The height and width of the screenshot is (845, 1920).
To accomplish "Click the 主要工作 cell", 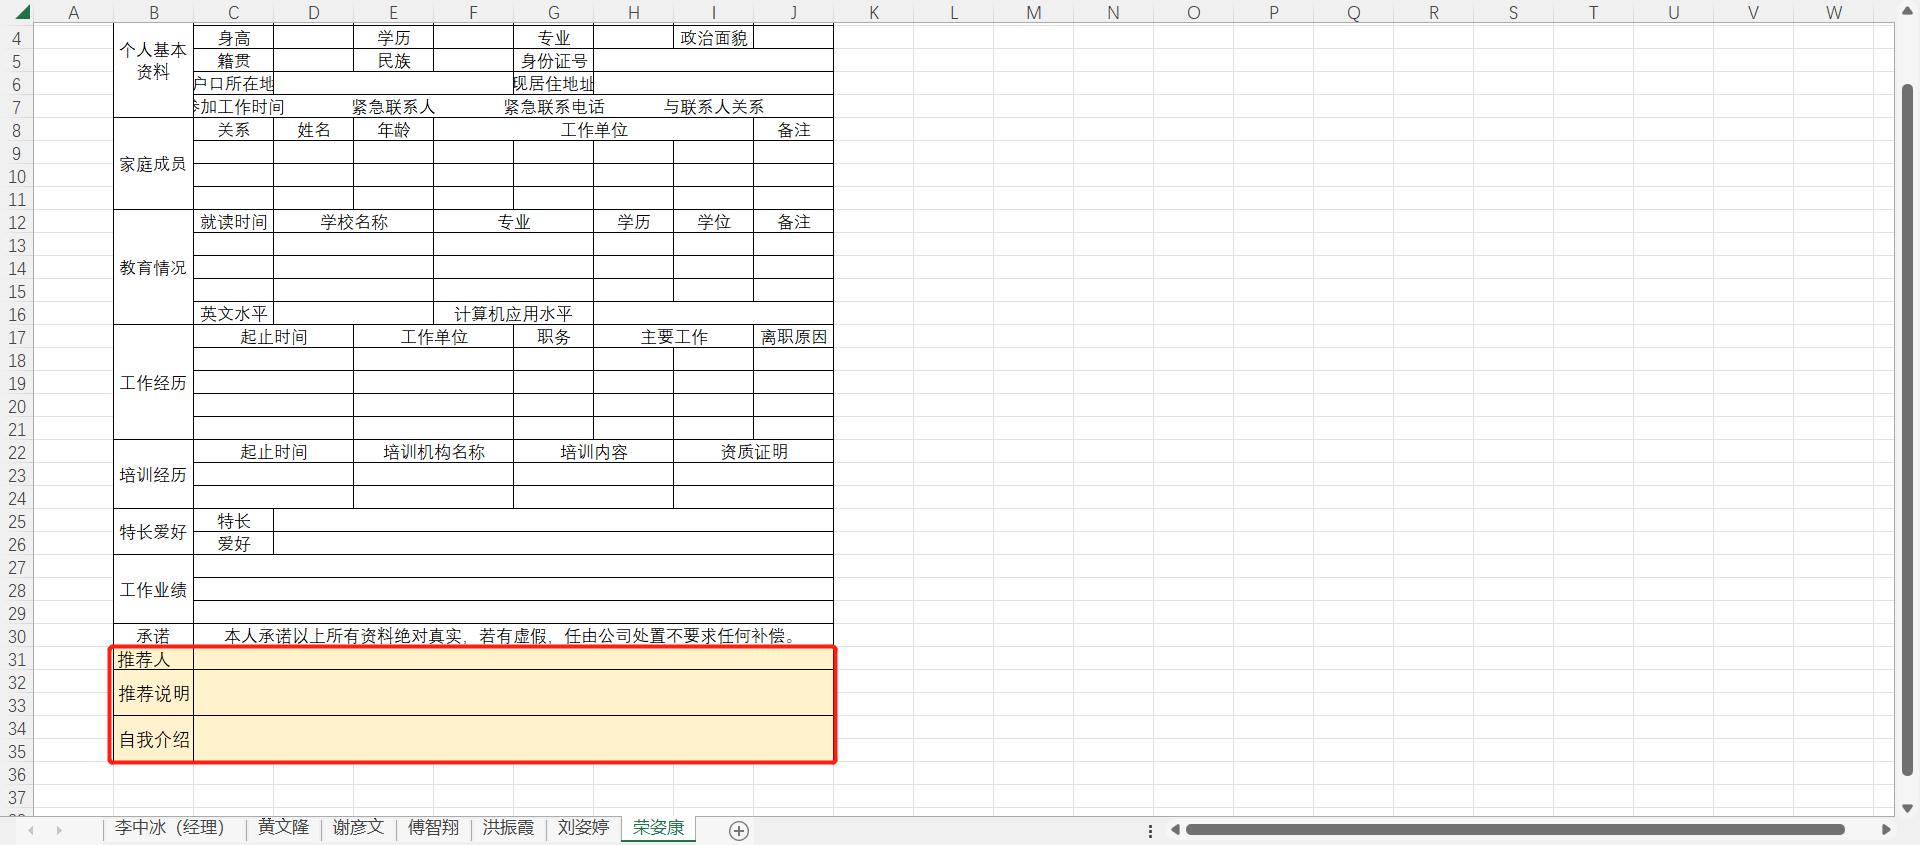I will coord(673,337).
